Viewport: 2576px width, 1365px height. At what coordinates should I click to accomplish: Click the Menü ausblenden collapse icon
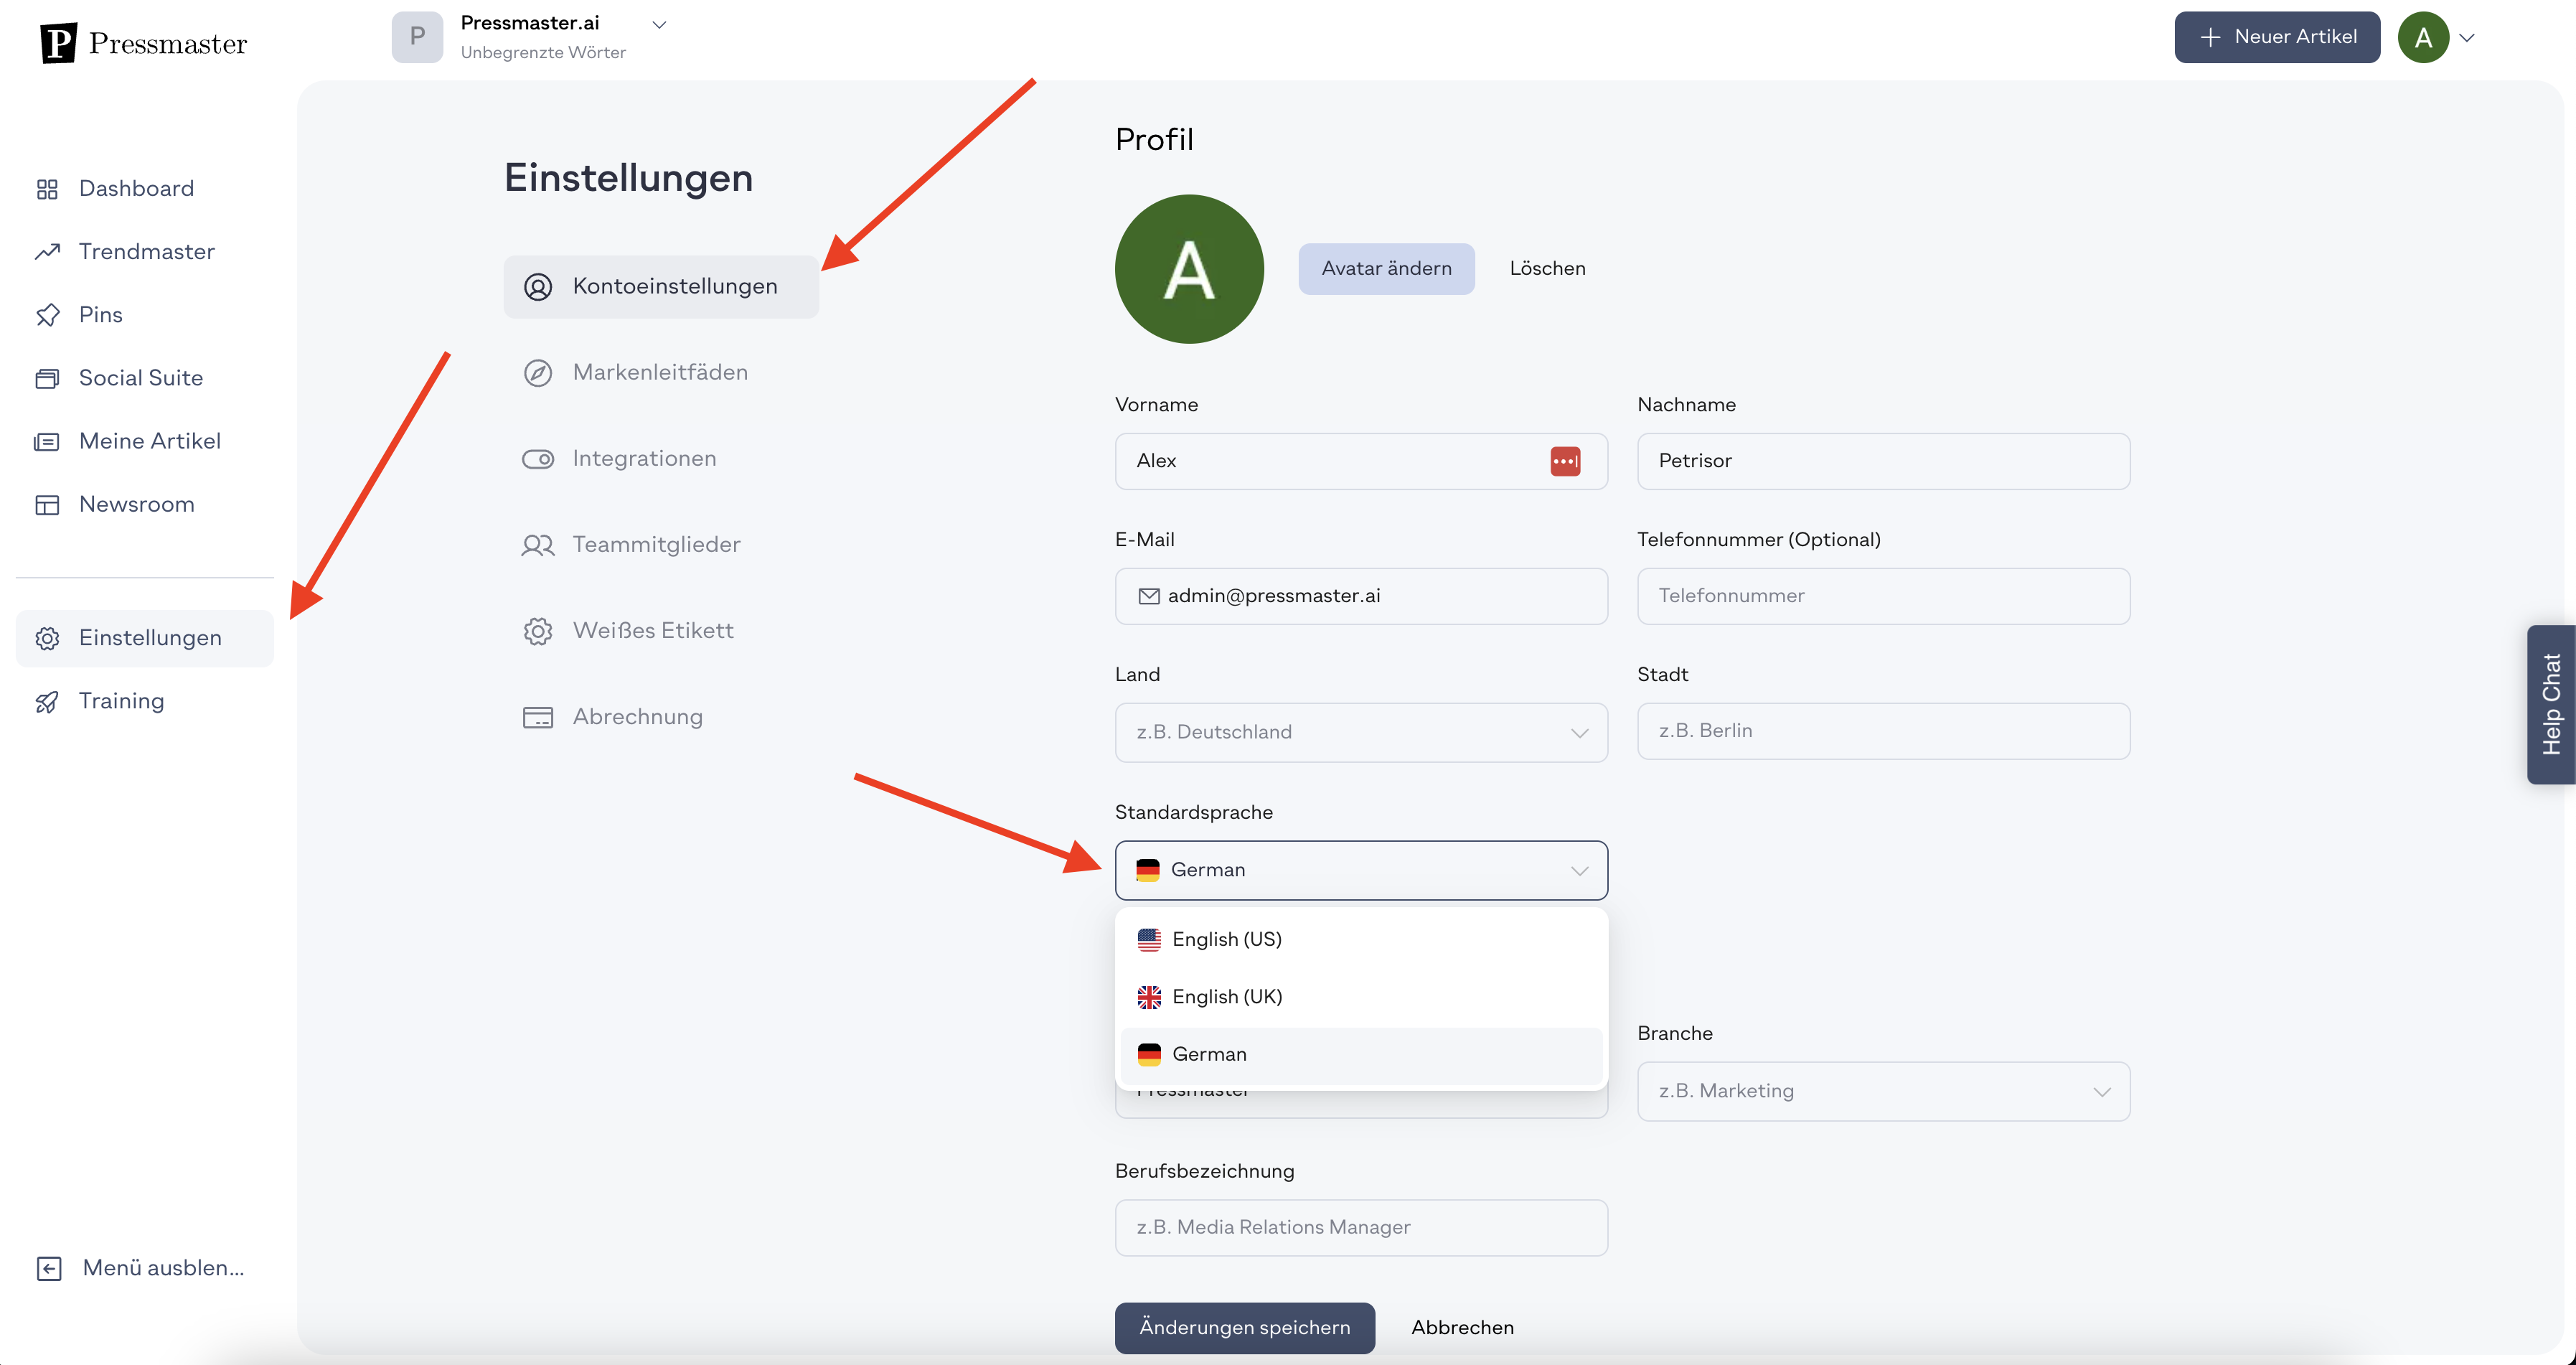click(x=49, y=1268)
